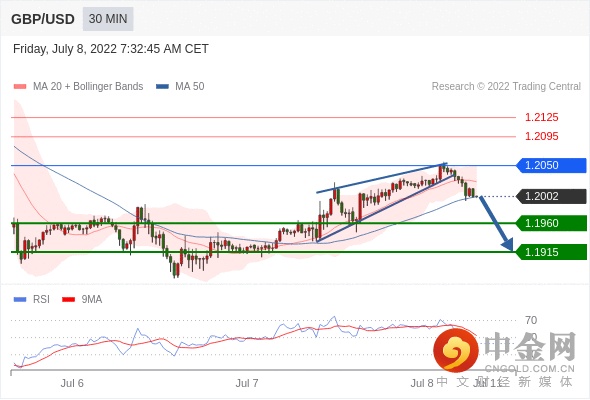Image resolution: width=590 pixels, height=400 pixels.
Task: Click the blue 1.2050 pivot price tag
Action: click(551, 165)
